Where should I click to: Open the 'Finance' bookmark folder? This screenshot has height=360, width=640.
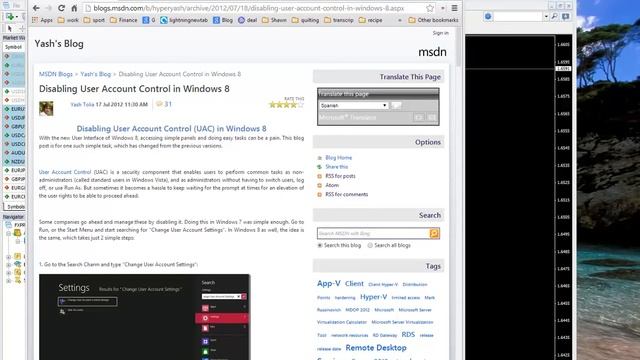[124, 20]
